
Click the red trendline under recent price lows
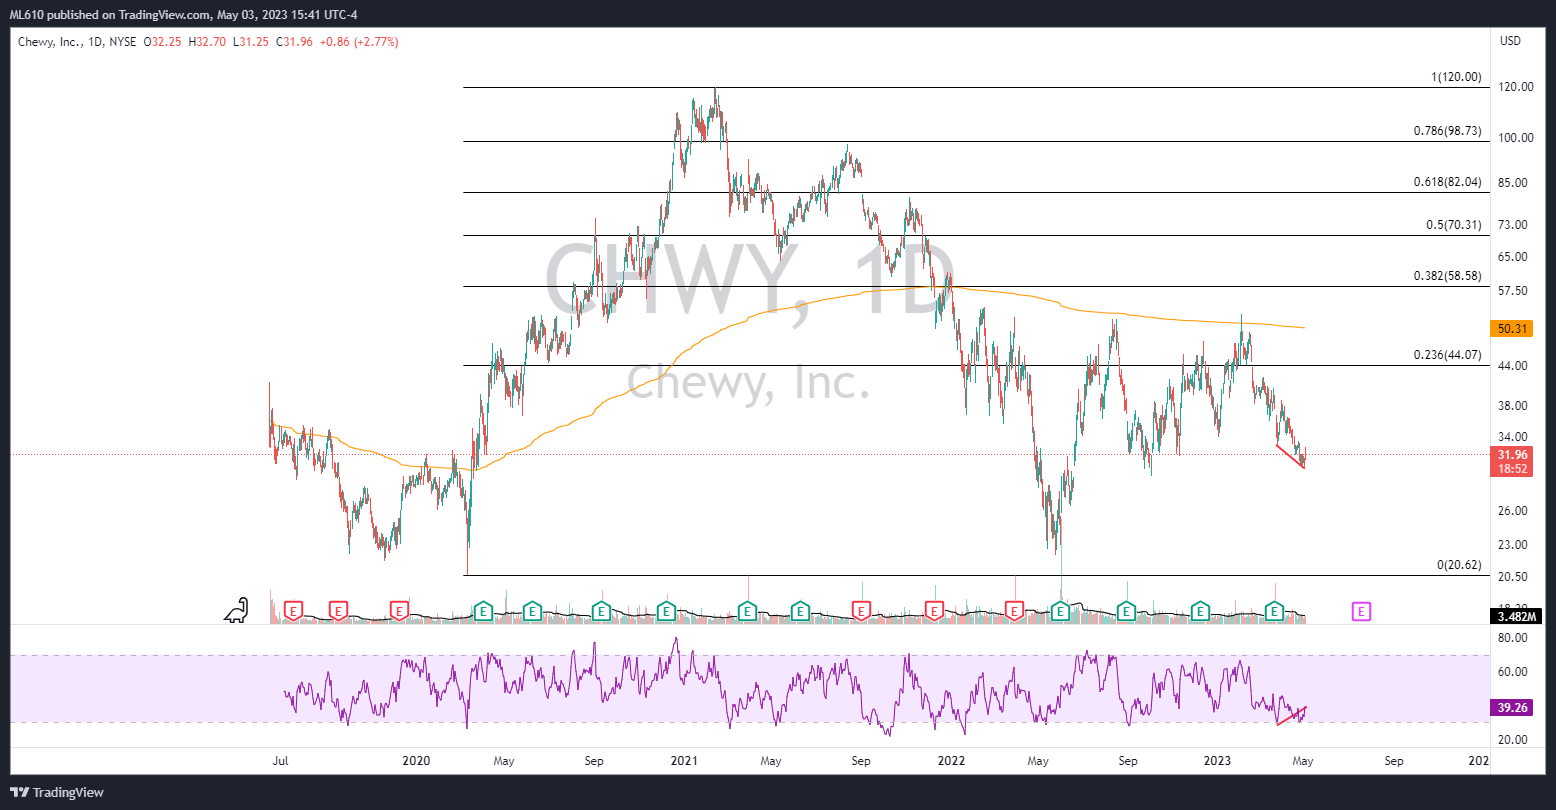pos(1291,457)
